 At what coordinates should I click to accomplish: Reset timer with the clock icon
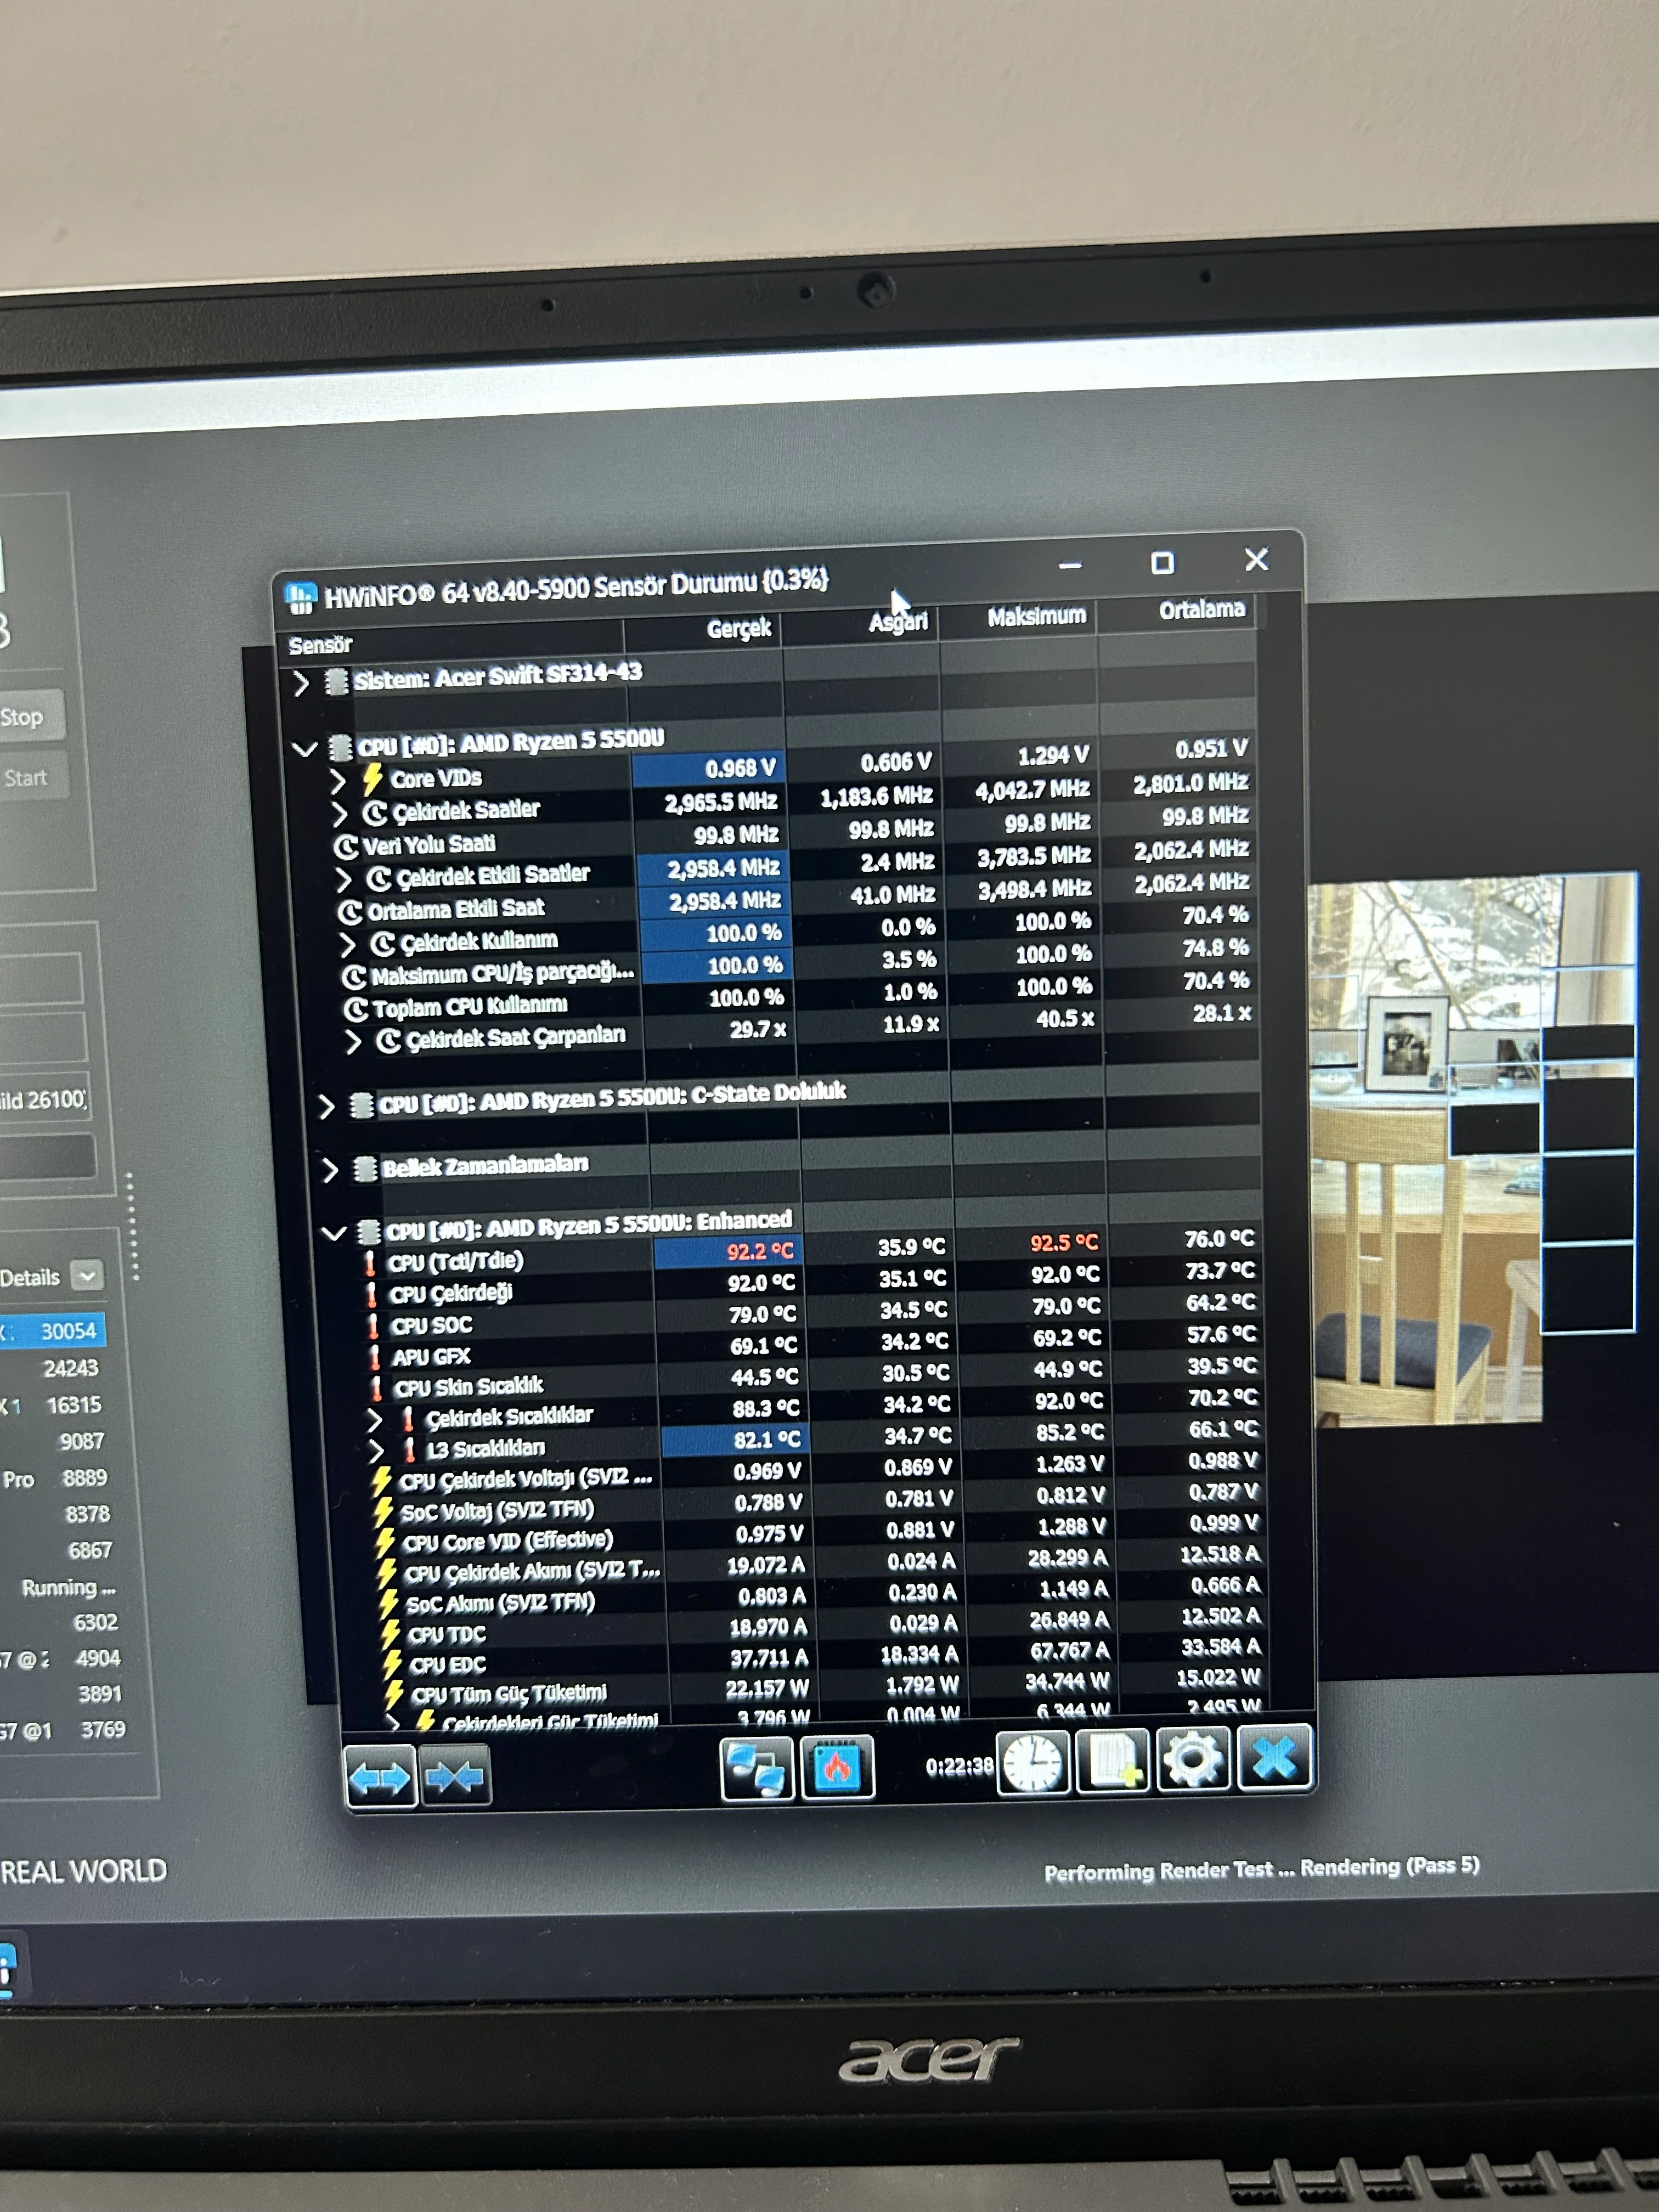(x=1033, y=1763)
